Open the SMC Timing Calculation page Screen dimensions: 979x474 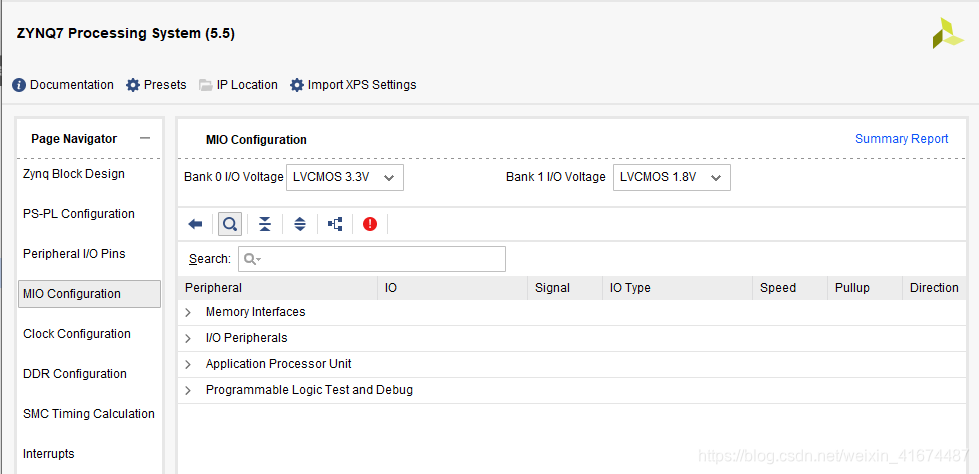(x=89, y=413)
